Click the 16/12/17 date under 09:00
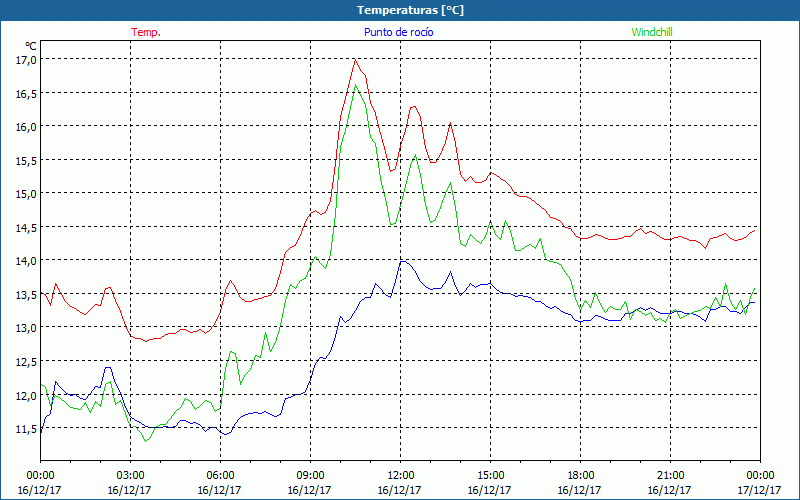Viewport: 800px width, 500px height. [309, 490]
